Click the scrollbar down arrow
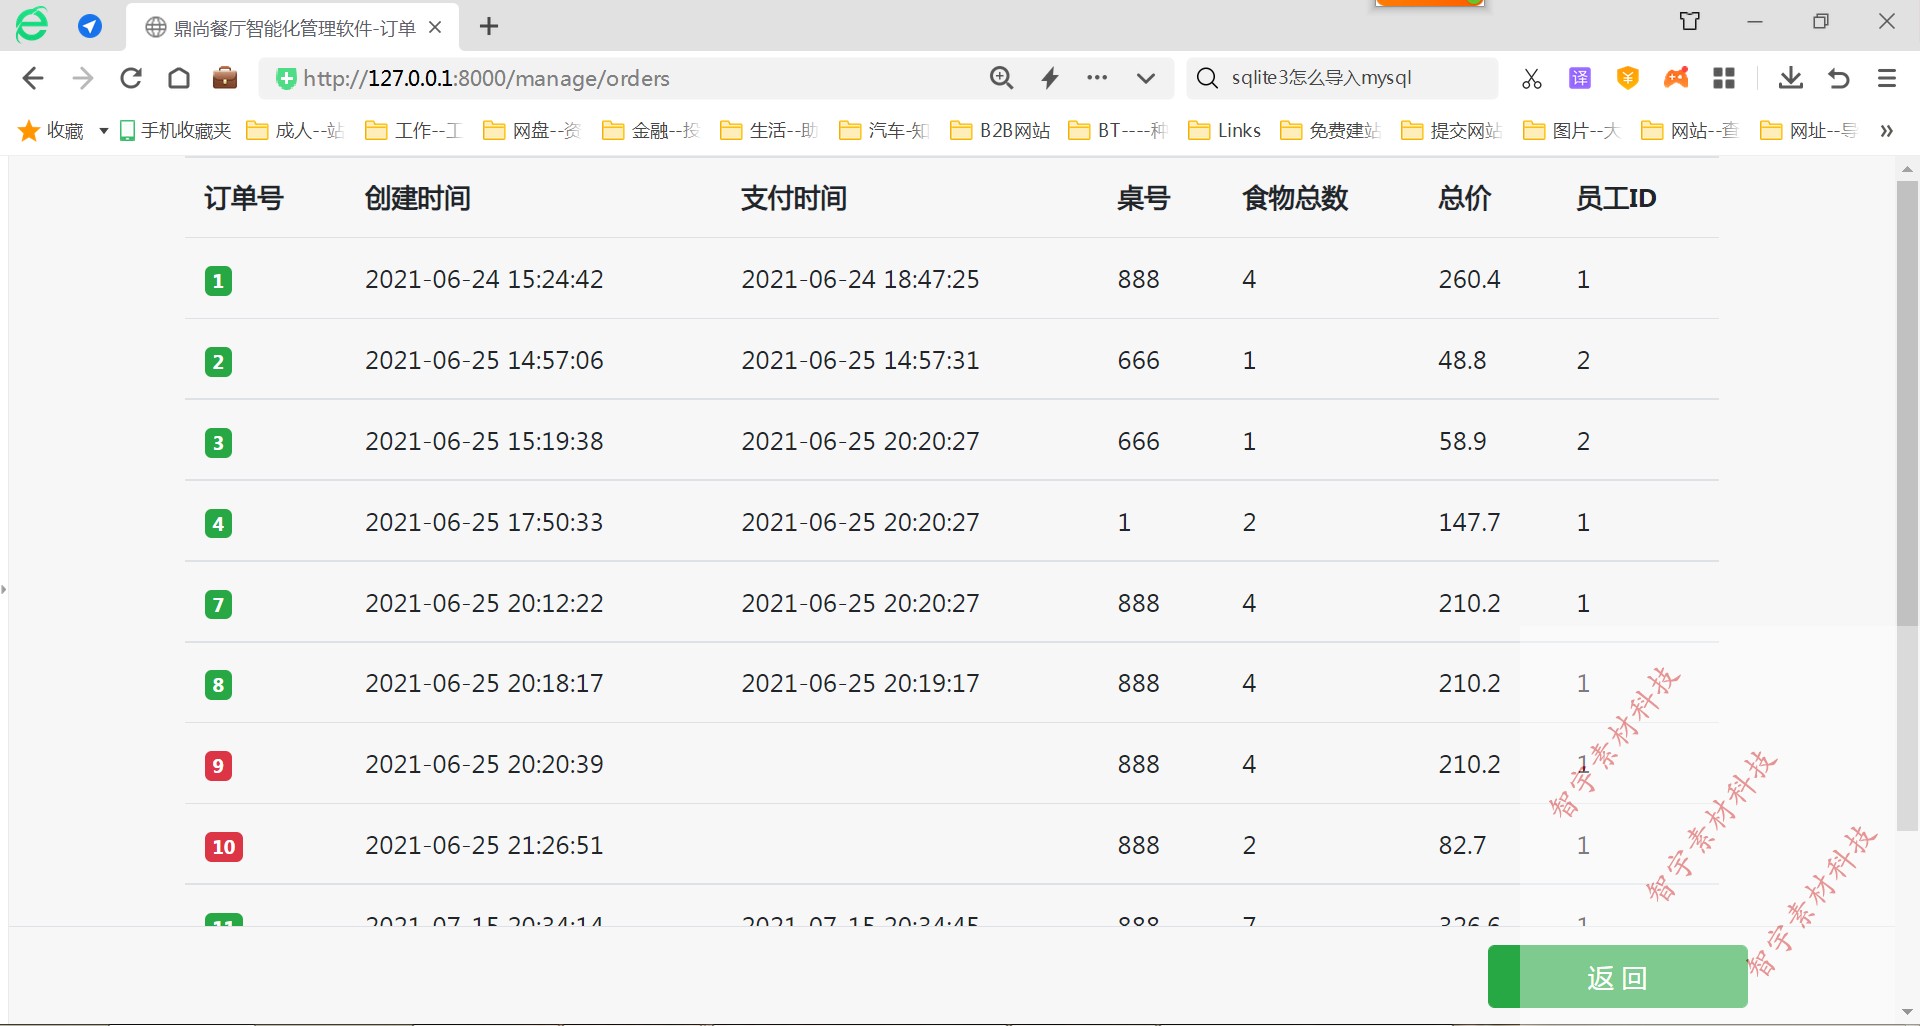This screenshot has height=1026, width=1920. (x=1907, y=1013)
